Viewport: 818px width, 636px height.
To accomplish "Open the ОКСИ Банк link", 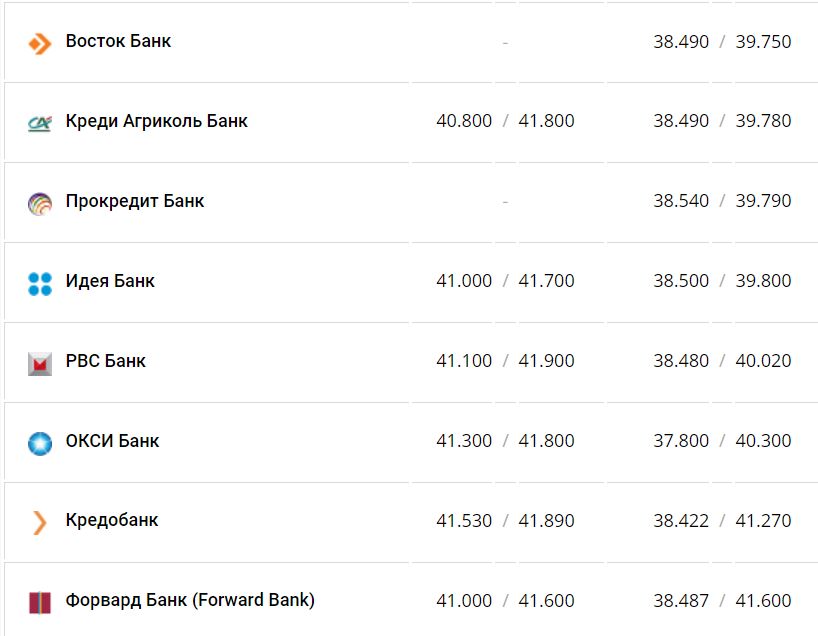I will 112,441.
